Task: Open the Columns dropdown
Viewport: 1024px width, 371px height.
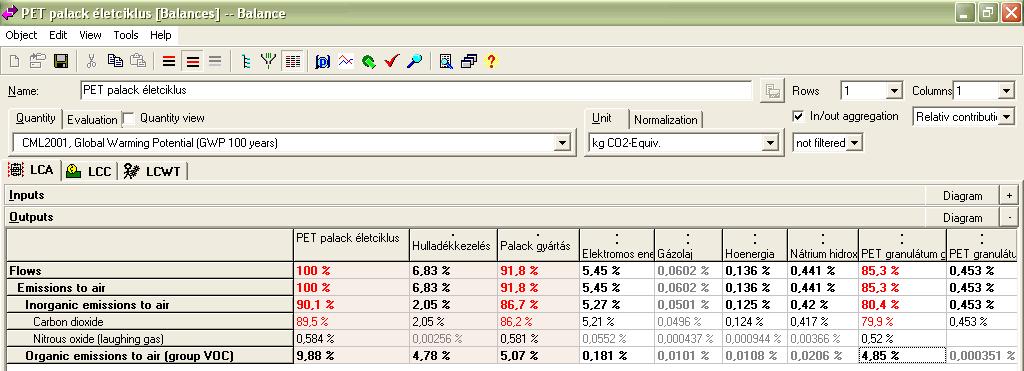Action: (1006, 91)
